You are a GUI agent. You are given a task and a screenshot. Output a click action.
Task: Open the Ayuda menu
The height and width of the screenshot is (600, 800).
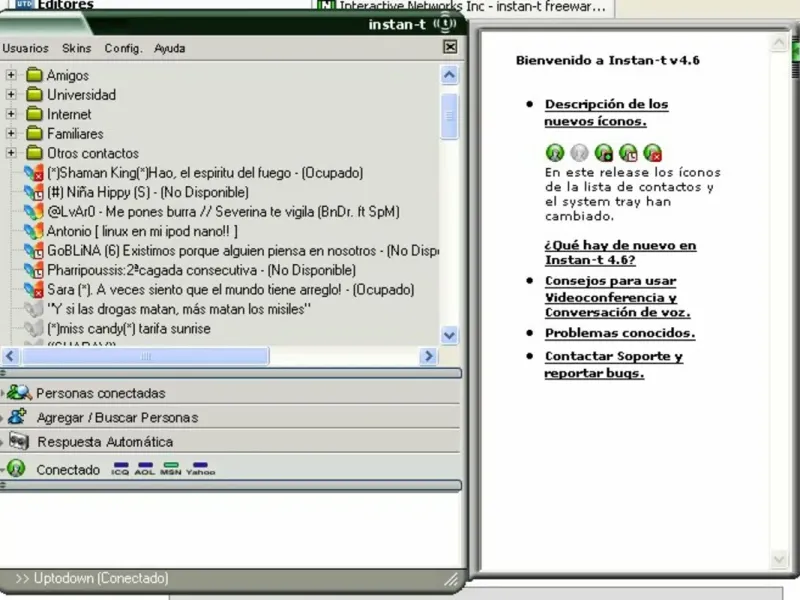[169, 48]
